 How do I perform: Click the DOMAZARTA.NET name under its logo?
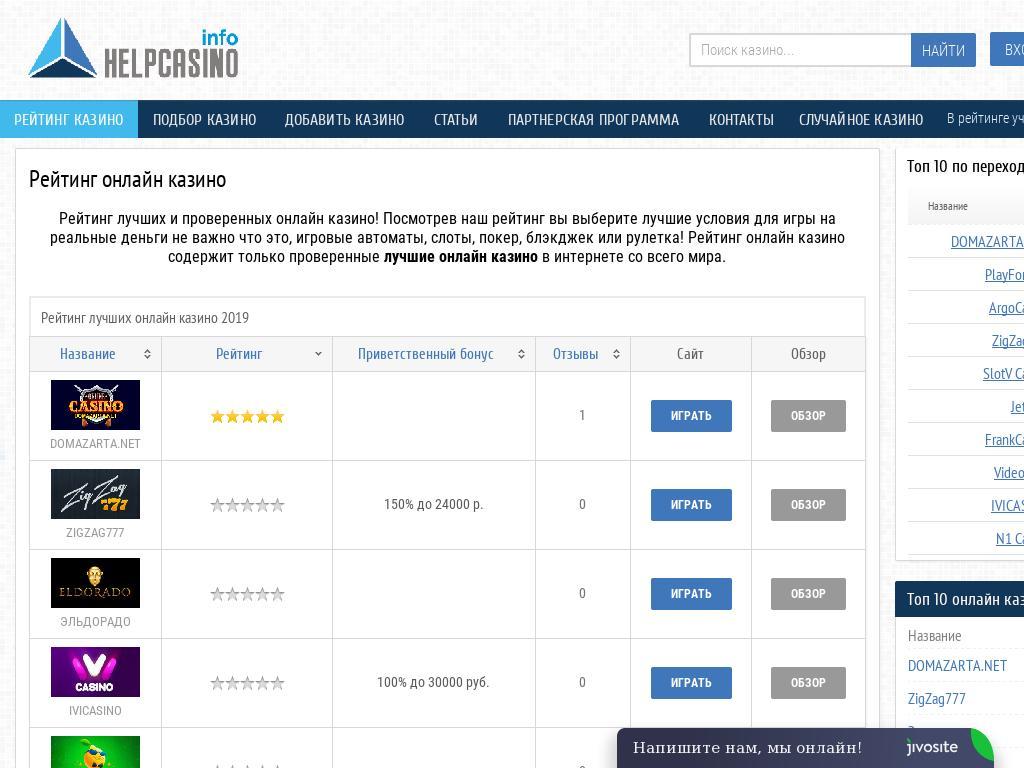[x=95, y=443]
